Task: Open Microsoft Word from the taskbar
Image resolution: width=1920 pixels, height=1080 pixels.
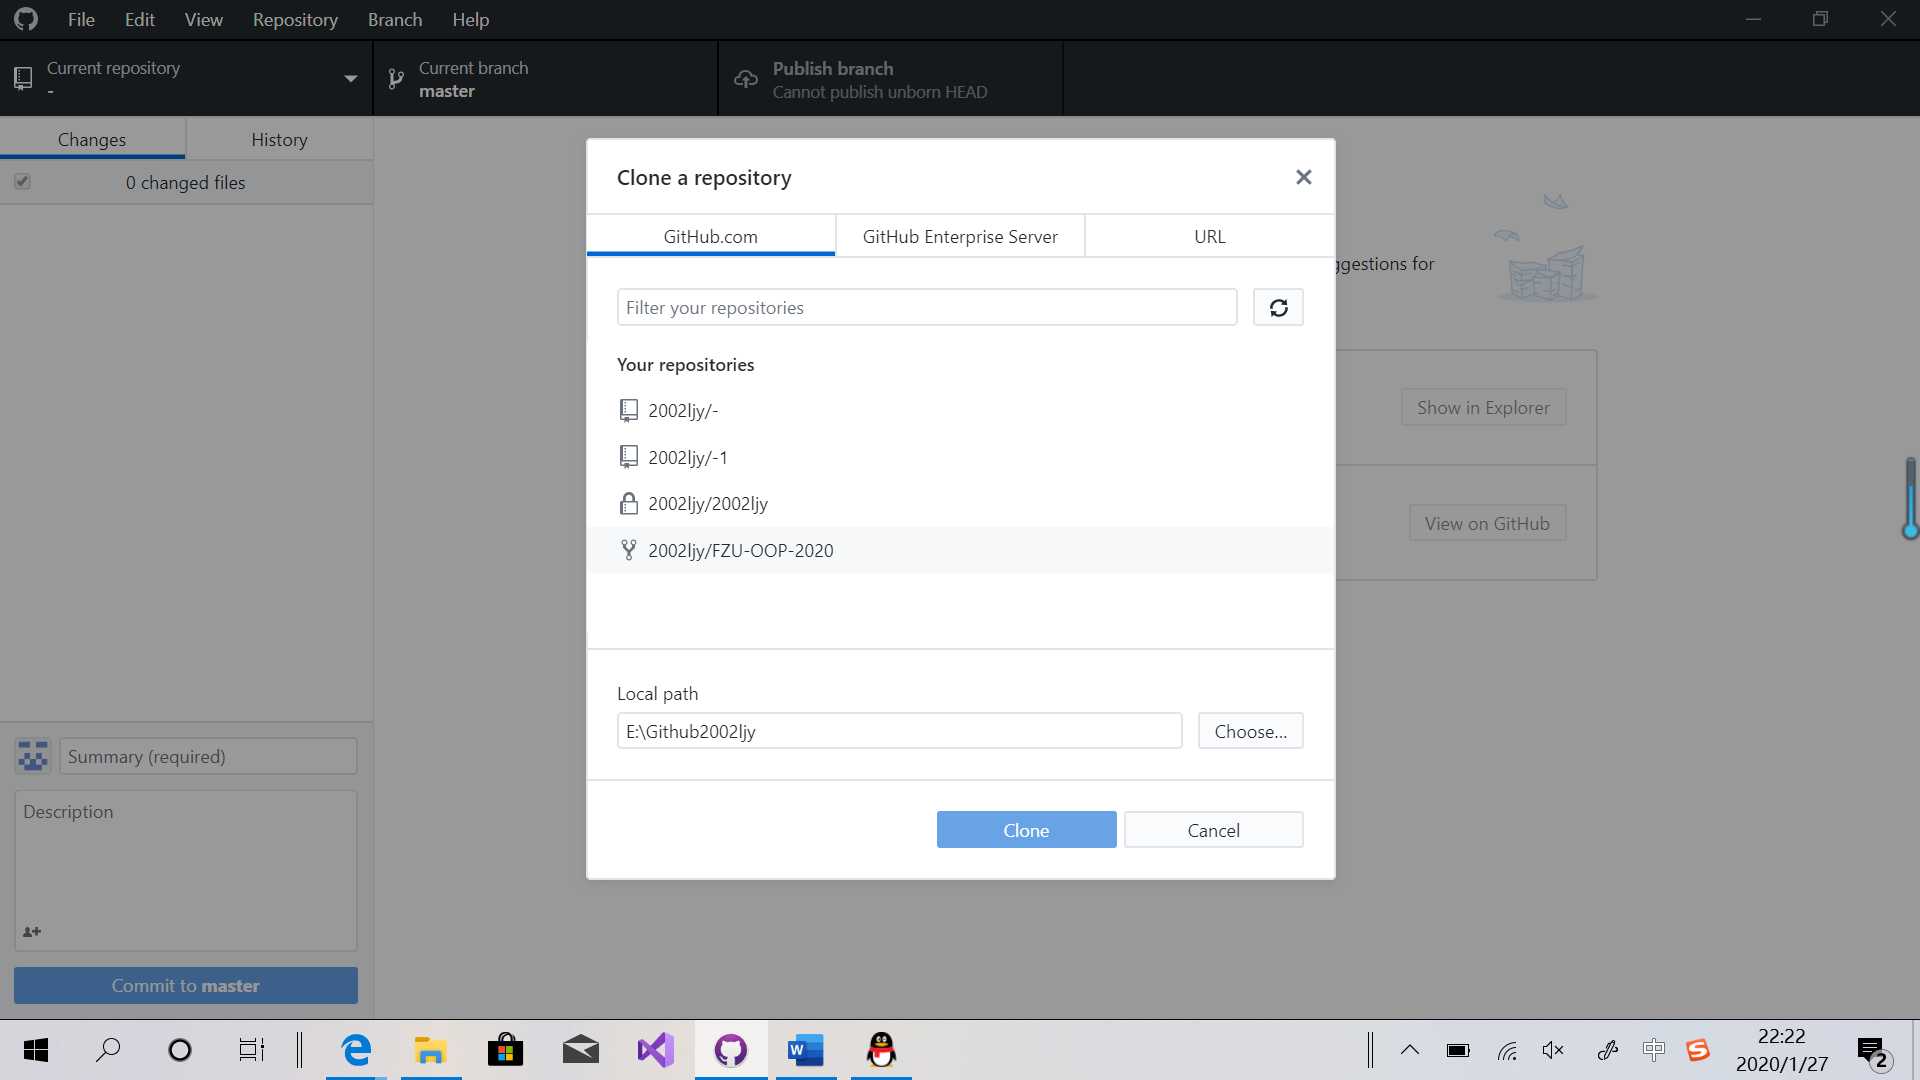Action: (x=806, y=1050)
